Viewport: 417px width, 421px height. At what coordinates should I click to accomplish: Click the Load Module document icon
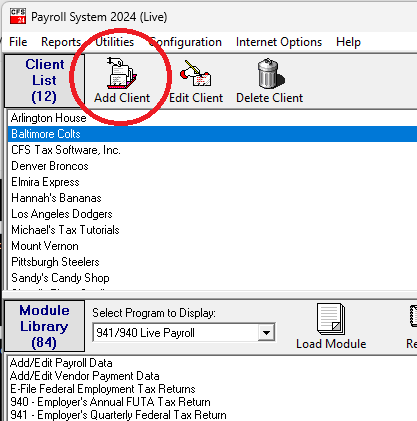(331, 319)
